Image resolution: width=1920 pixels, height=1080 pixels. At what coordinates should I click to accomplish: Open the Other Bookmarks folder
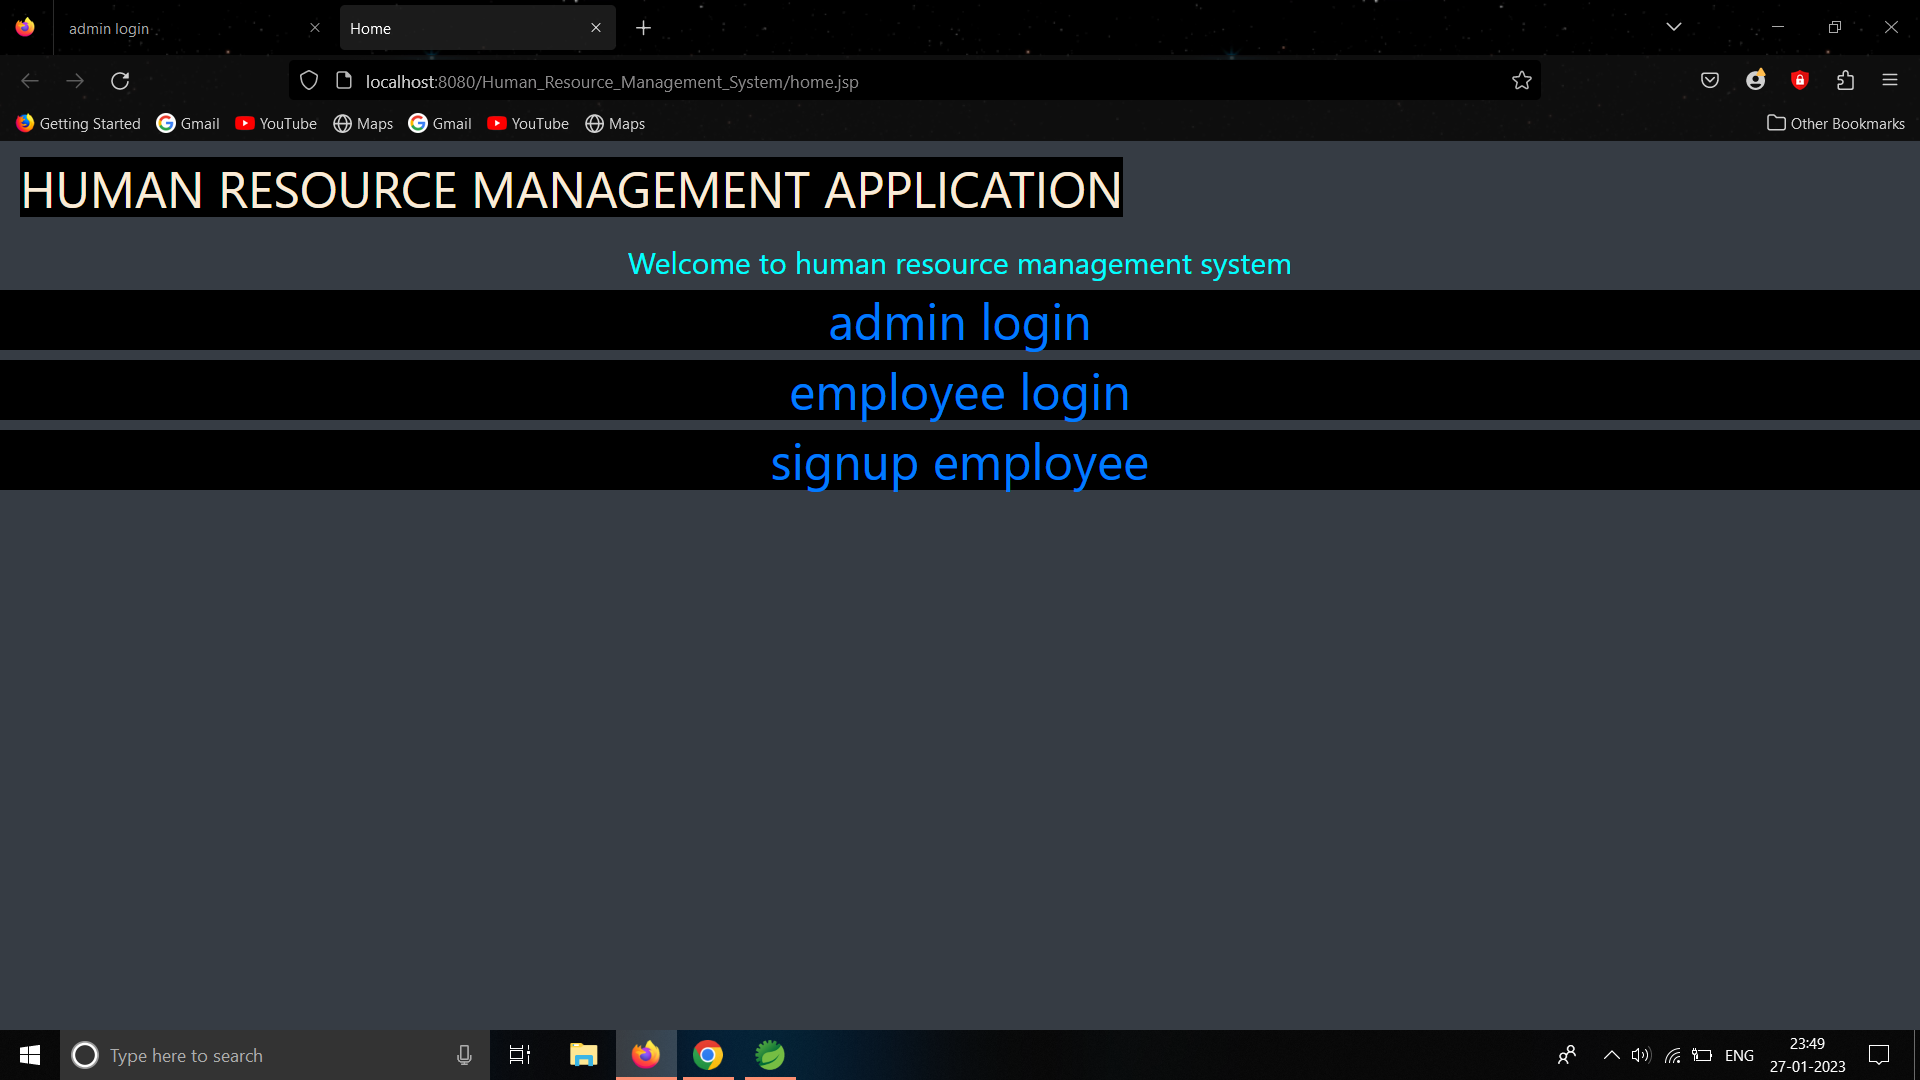point(1835,123)
